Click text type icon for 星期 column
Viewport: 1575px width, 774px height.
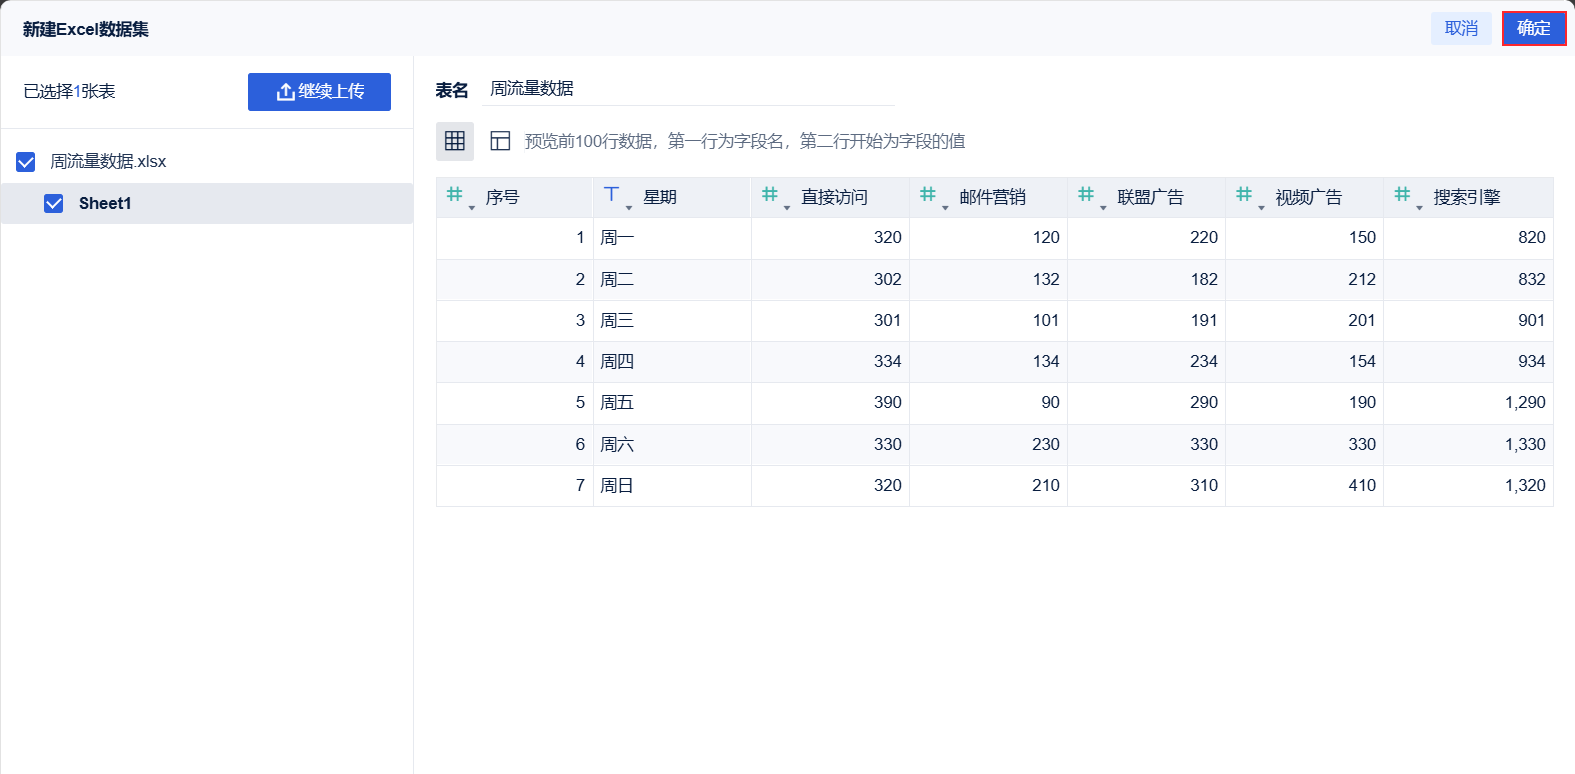(612, 195)
